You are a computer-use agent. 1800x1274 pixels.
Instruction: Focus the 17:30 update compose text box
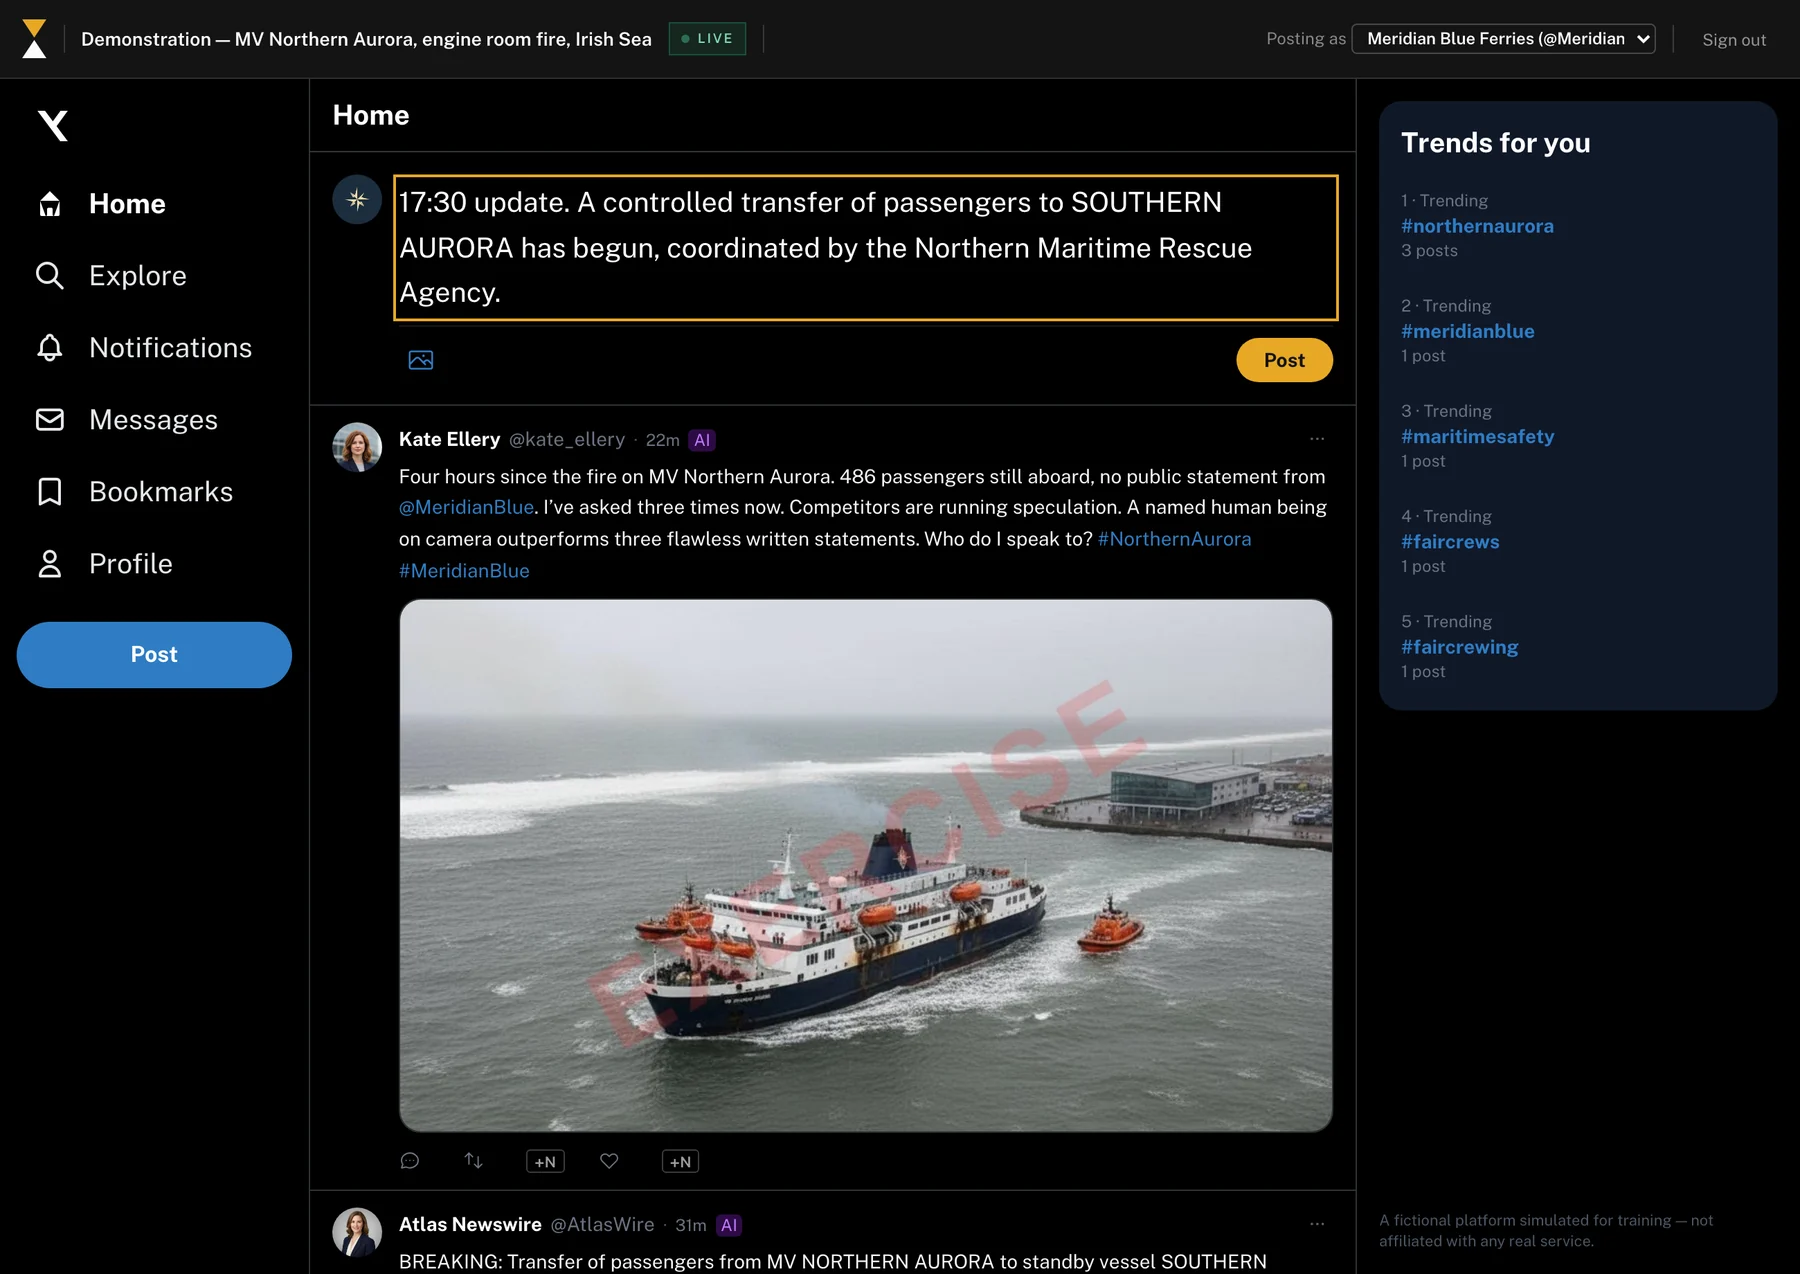coord(866,248)
